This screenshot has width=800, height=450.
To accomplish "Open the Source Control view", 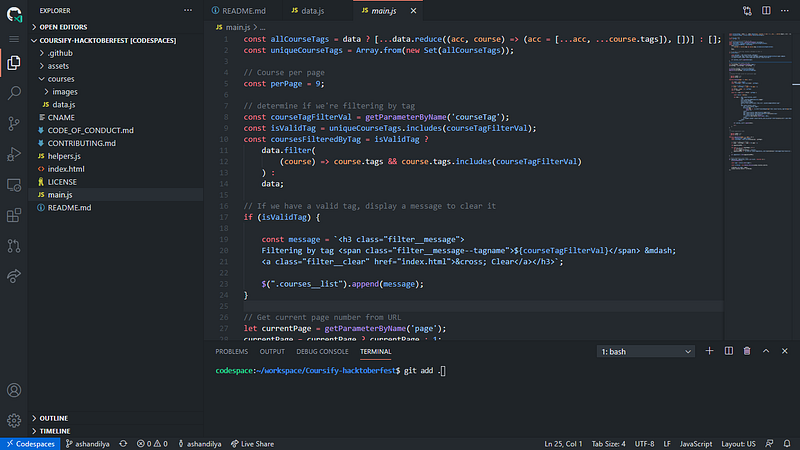I will pyautogui.click(x=14, y=124).
